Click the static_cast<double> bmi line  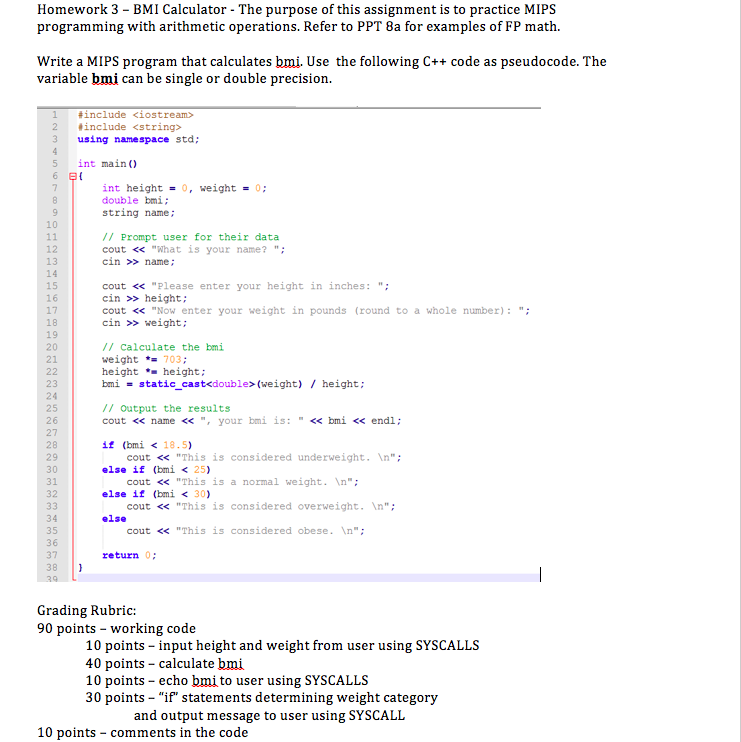(233, 384)
